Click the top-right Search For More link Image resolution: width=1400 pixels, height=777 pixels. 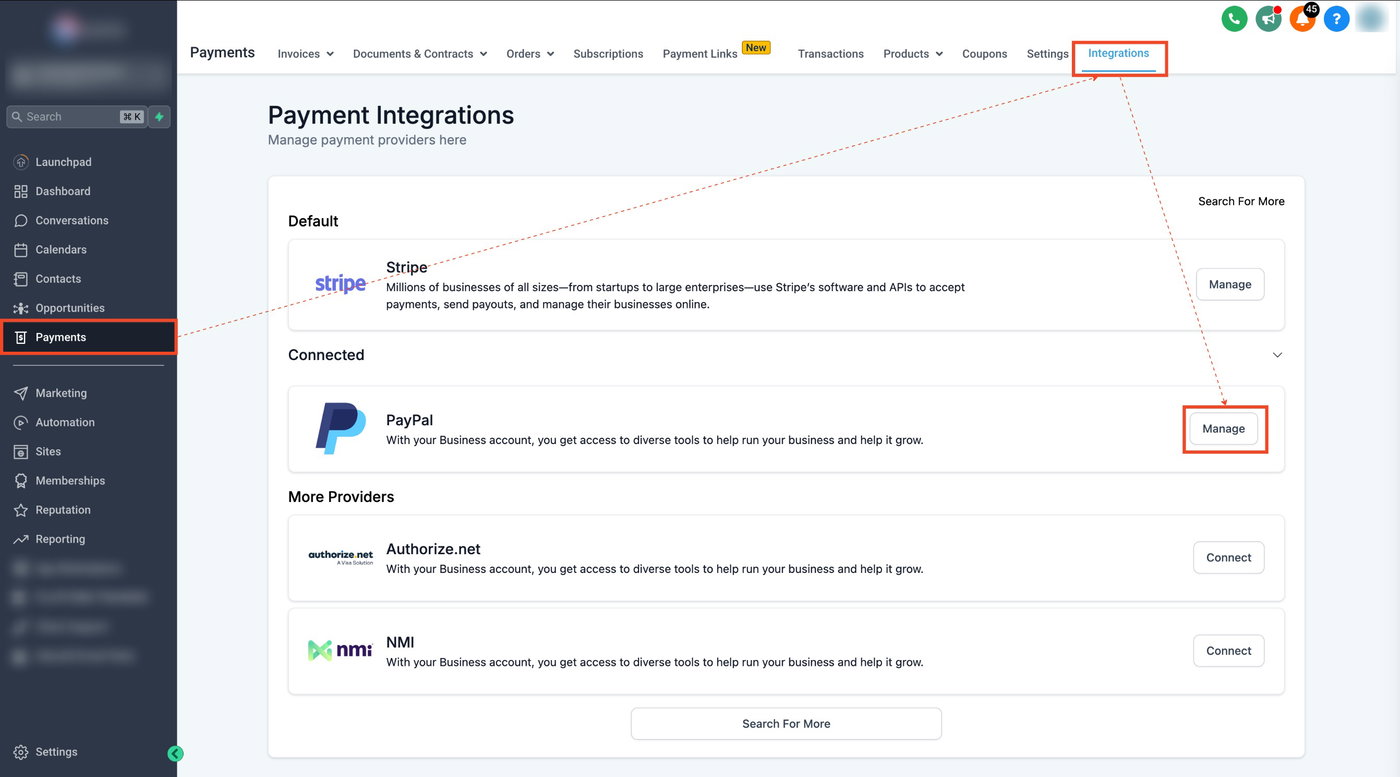[x=1241, y=201]
